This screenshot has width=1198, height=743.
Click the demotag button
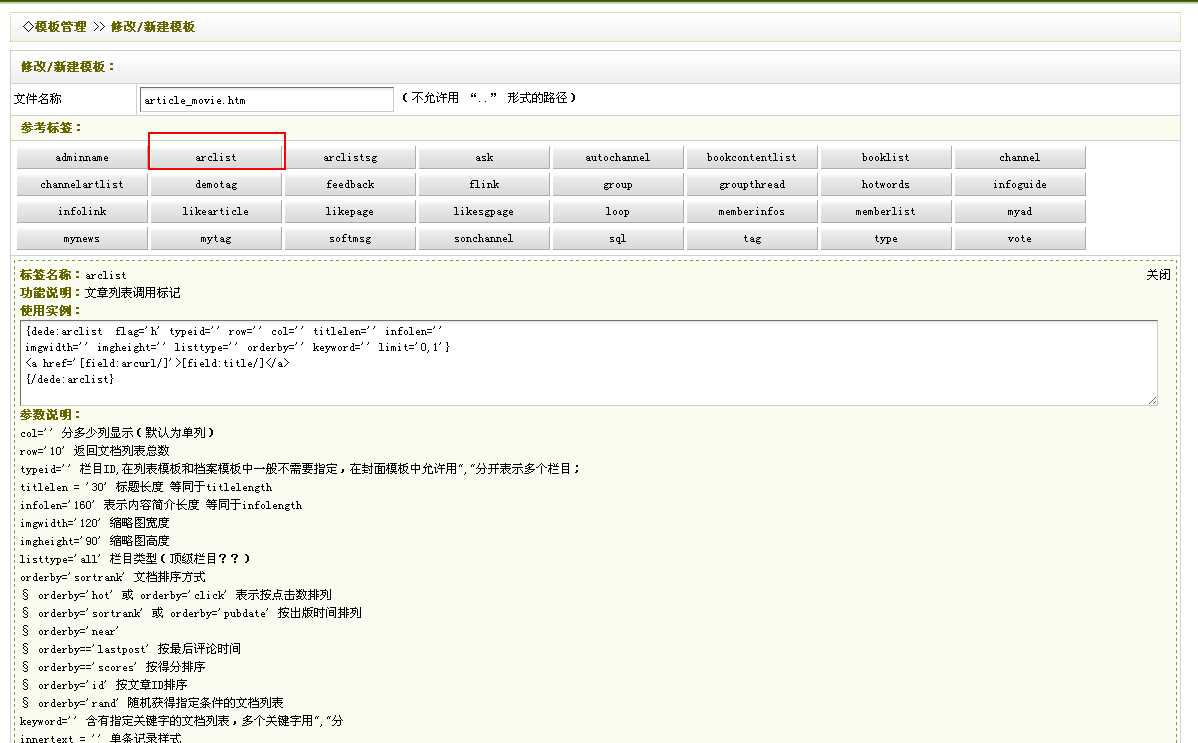coord(216,184)
